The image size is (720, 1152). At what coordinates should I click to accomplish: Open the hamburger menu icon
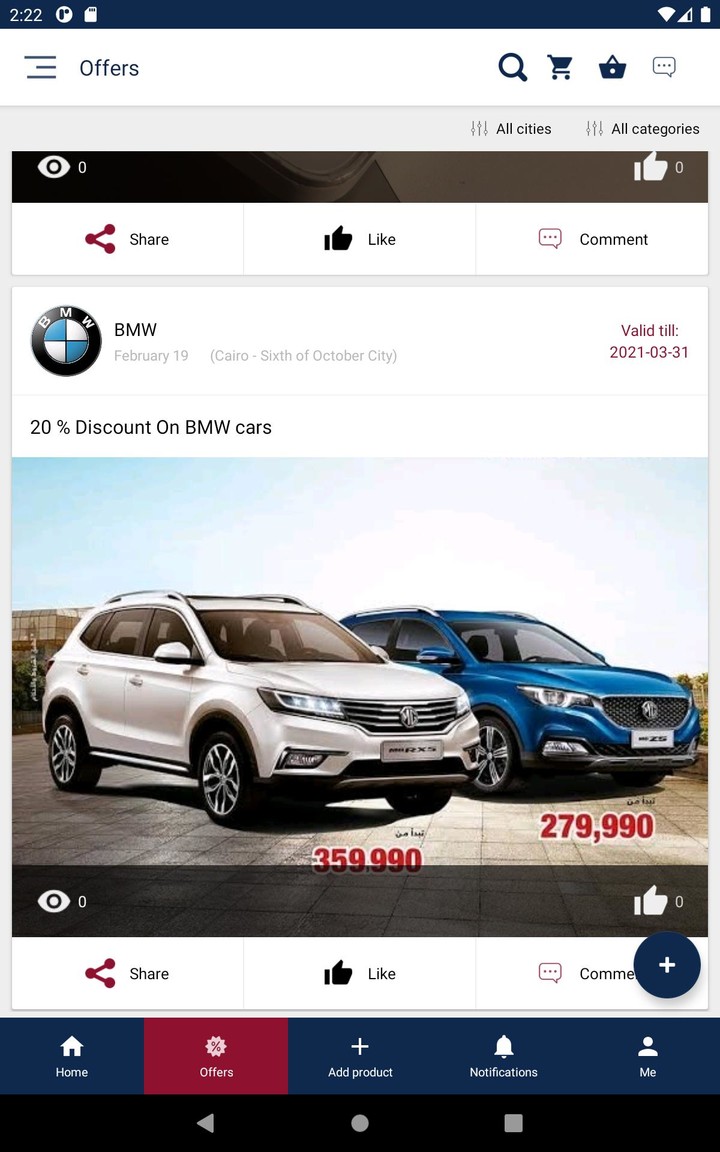click(40, 68)
